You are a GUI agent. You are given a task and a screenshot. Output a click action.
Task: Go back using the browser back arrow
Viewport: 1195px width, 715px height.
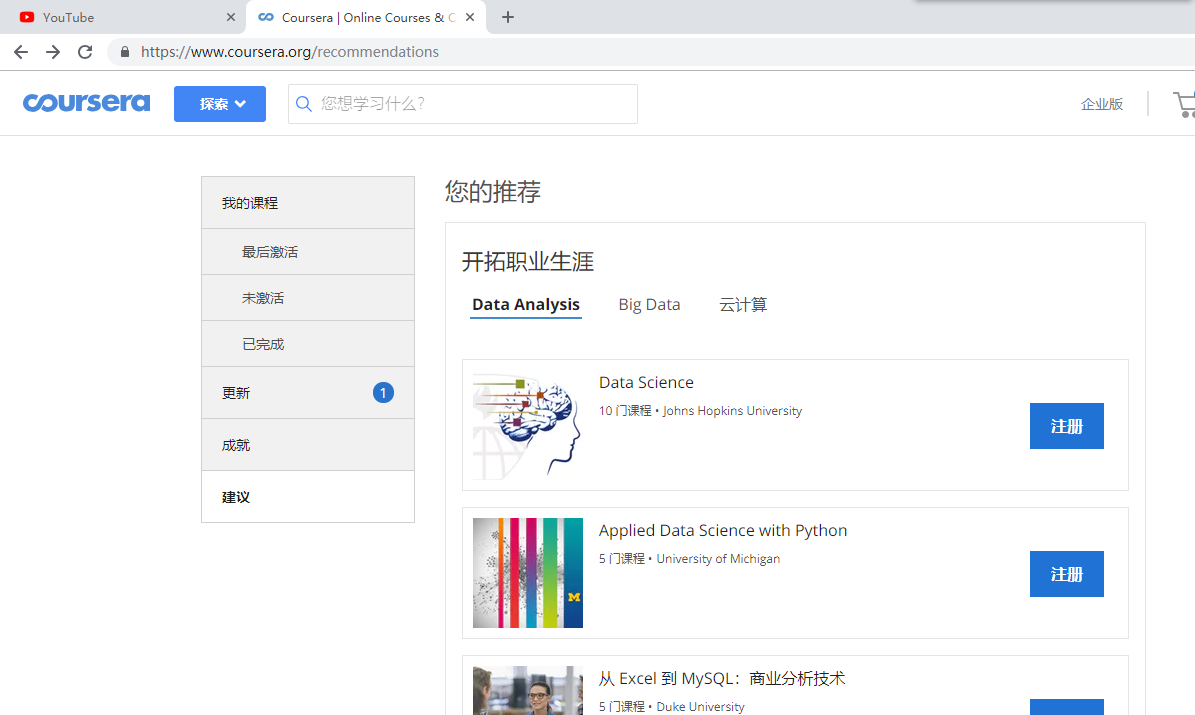[x=21, y=52]
